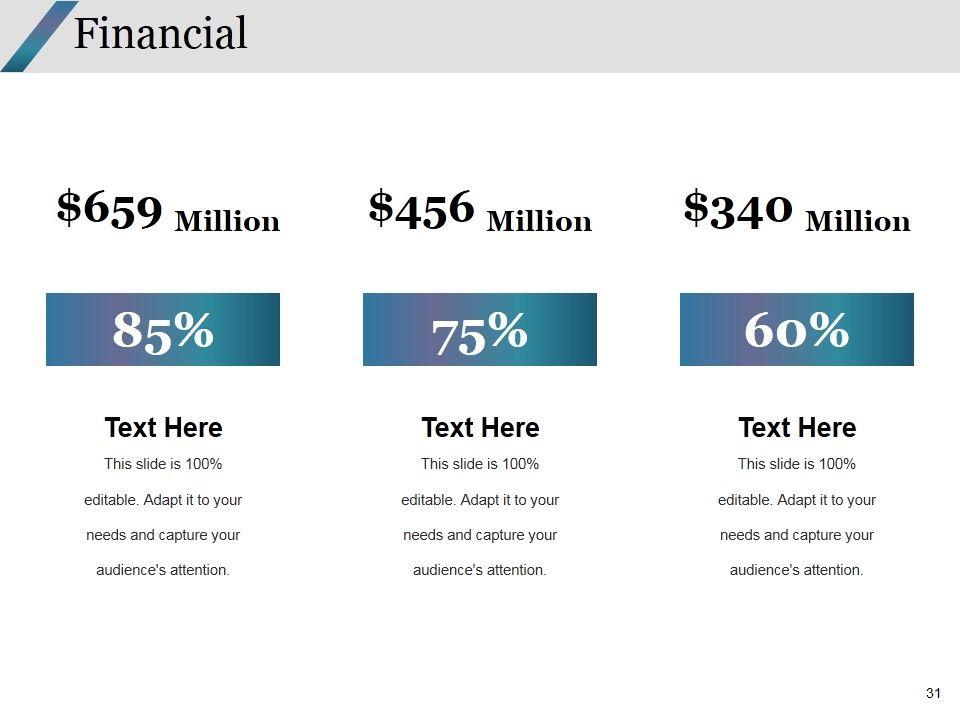
Task: Select the "Text Here" heading under 60%
Action: tap(797, 428)
